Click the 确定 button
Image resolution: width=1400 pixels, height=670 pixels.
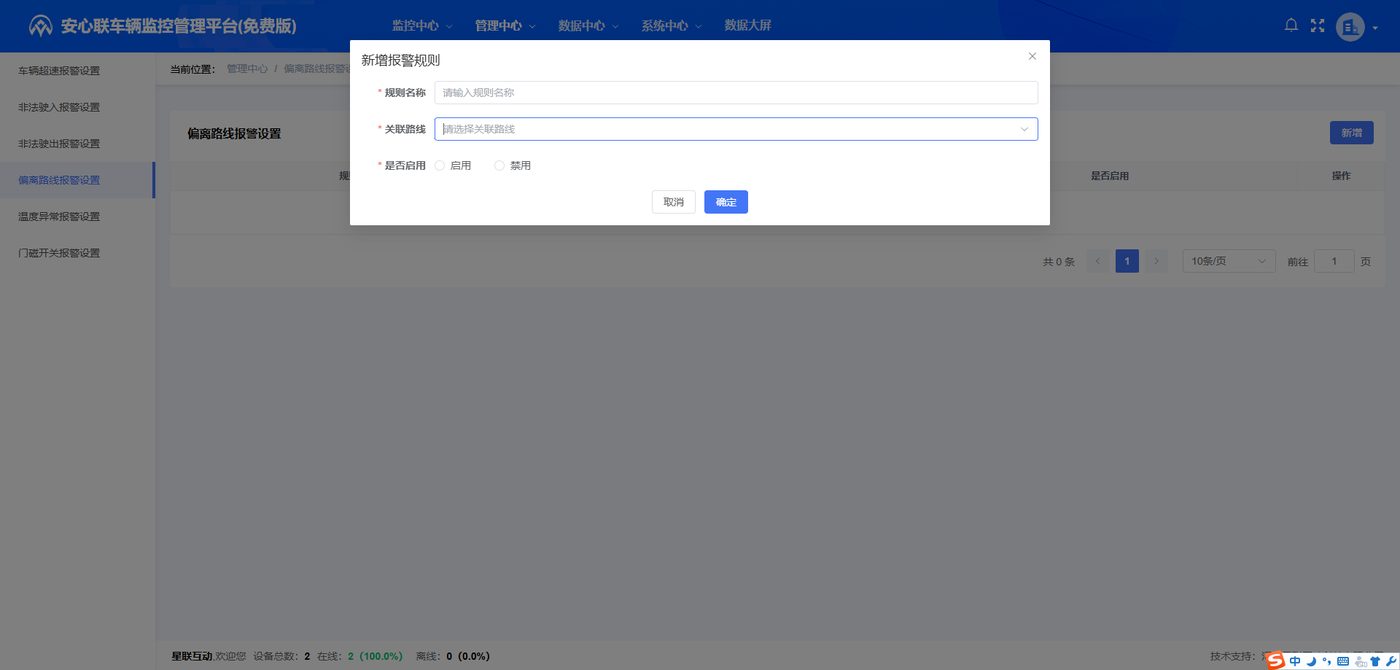point(726,202)
